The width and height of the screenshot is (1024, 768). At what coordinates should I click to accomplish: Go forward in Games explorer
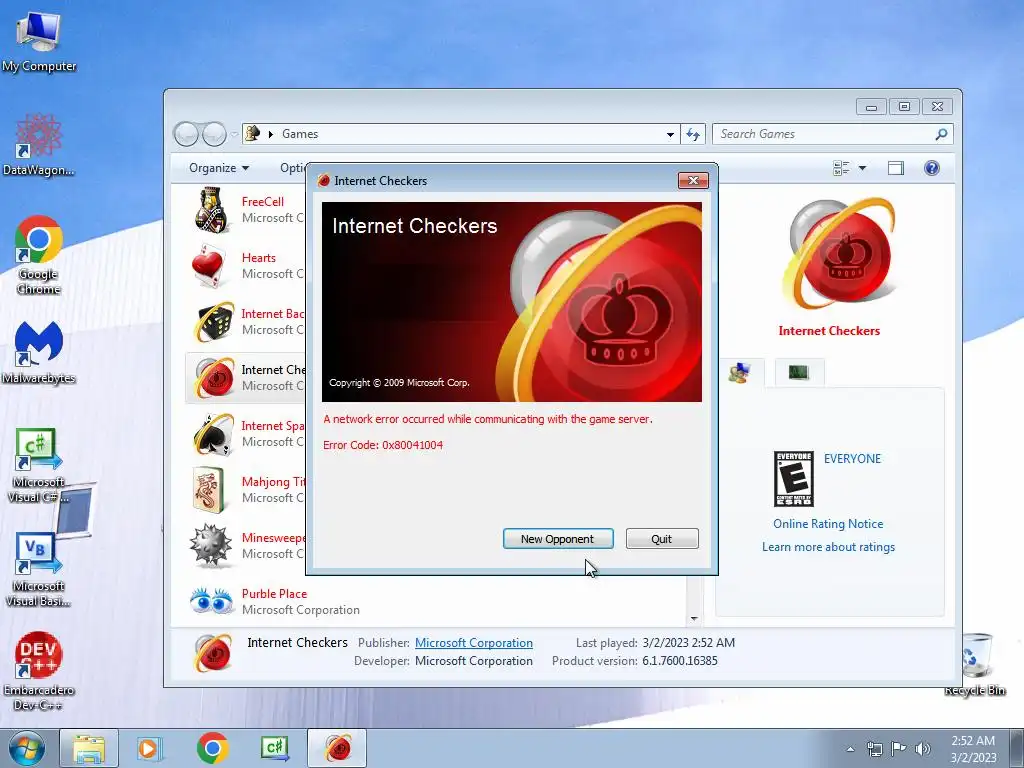point(214,135)
